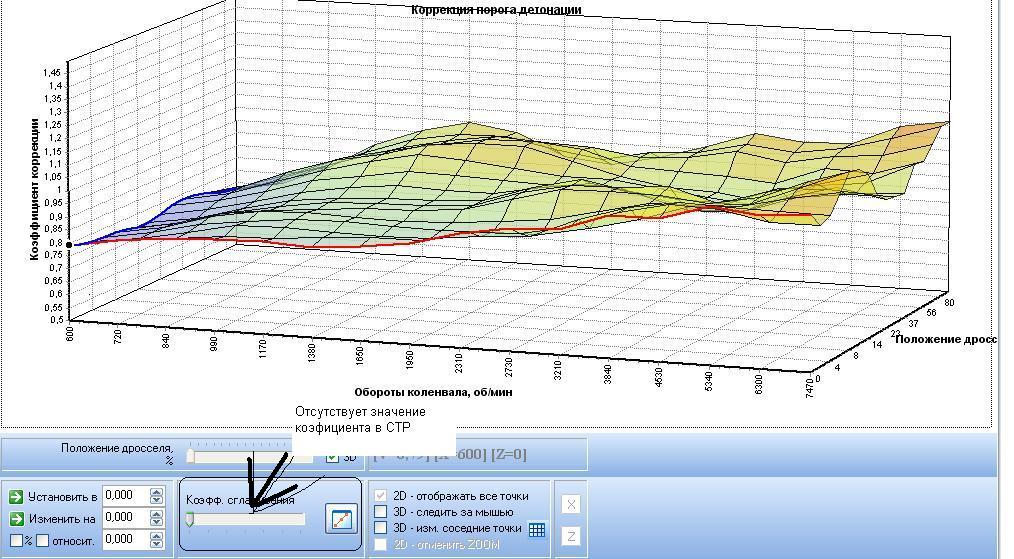Toggle 2D - отображать все точки checkbox

click(381, 496)
